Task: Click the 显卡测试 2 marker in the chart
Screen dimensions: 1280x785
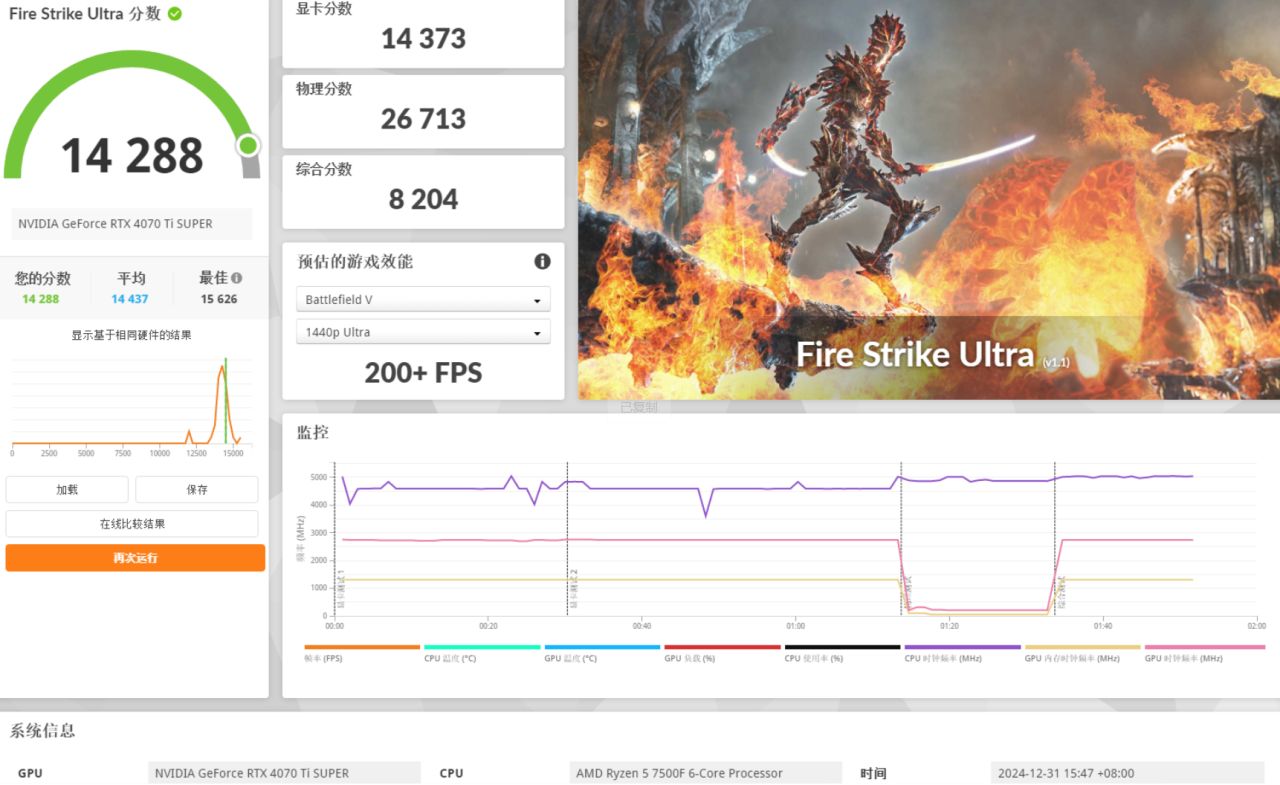Action: 573,590
